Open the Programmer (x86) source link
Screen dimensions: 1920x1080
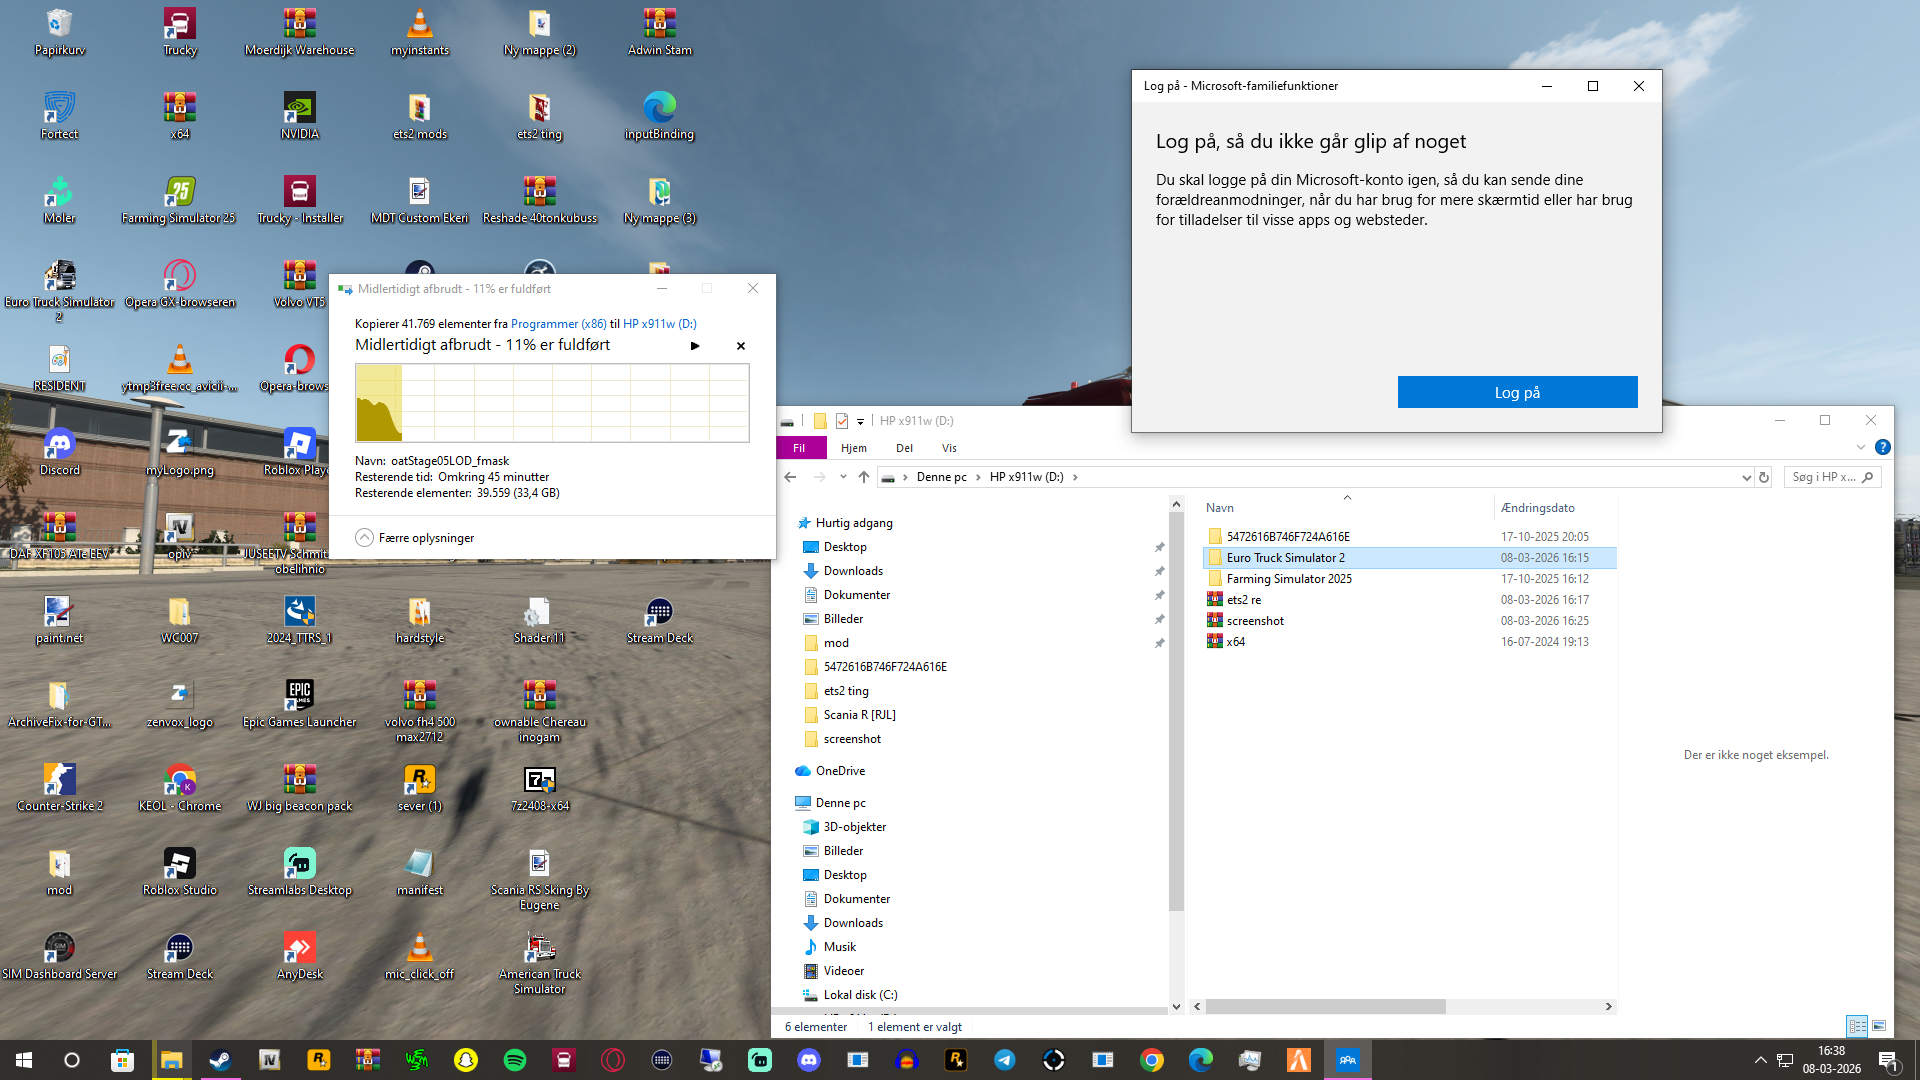[558, 324]
